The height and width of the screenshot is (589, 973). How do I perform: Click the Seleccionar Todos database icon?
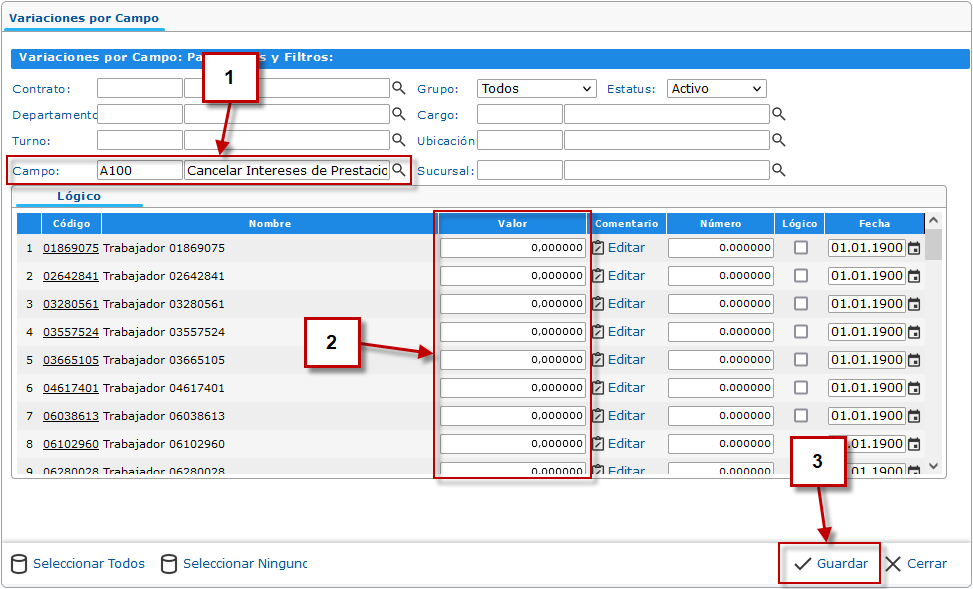(x=19, y=564)
